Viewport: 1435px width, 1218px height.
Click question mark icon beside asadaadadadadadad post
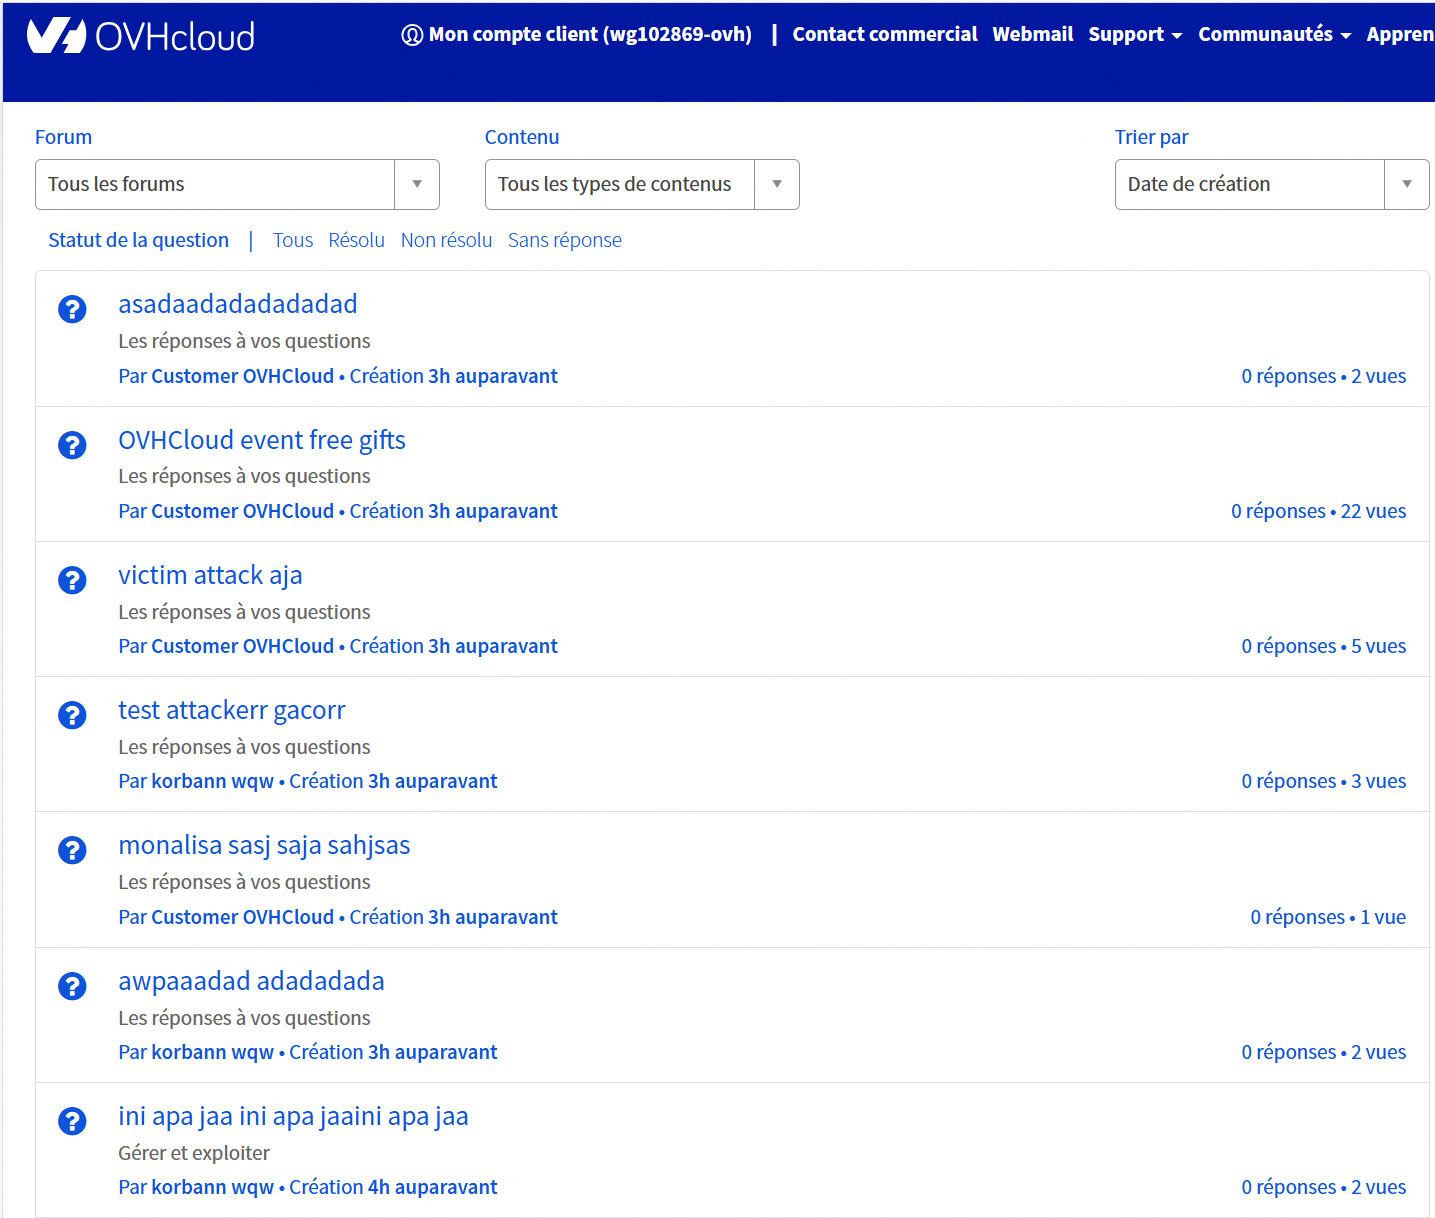pyautogui.click(x=72, y=309)
